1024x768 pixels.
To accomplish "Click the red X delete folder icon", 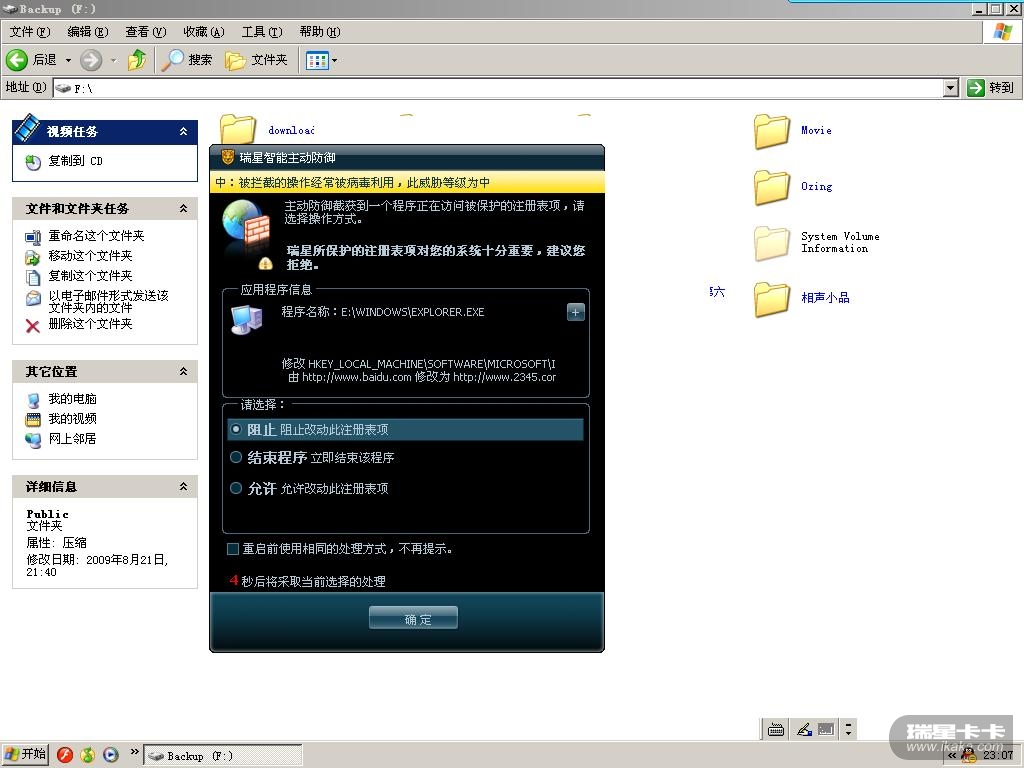I will tap(33, 325).
